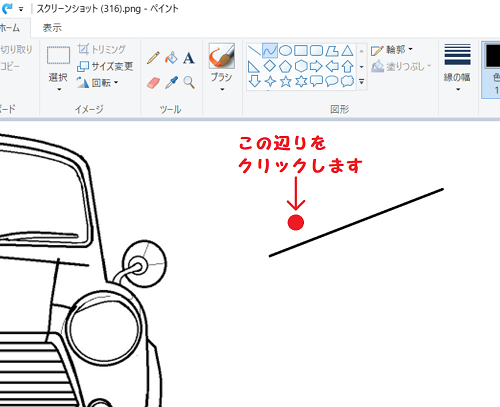Select the Oval callout shape
500x407 pixels.
tap(332, 81)
